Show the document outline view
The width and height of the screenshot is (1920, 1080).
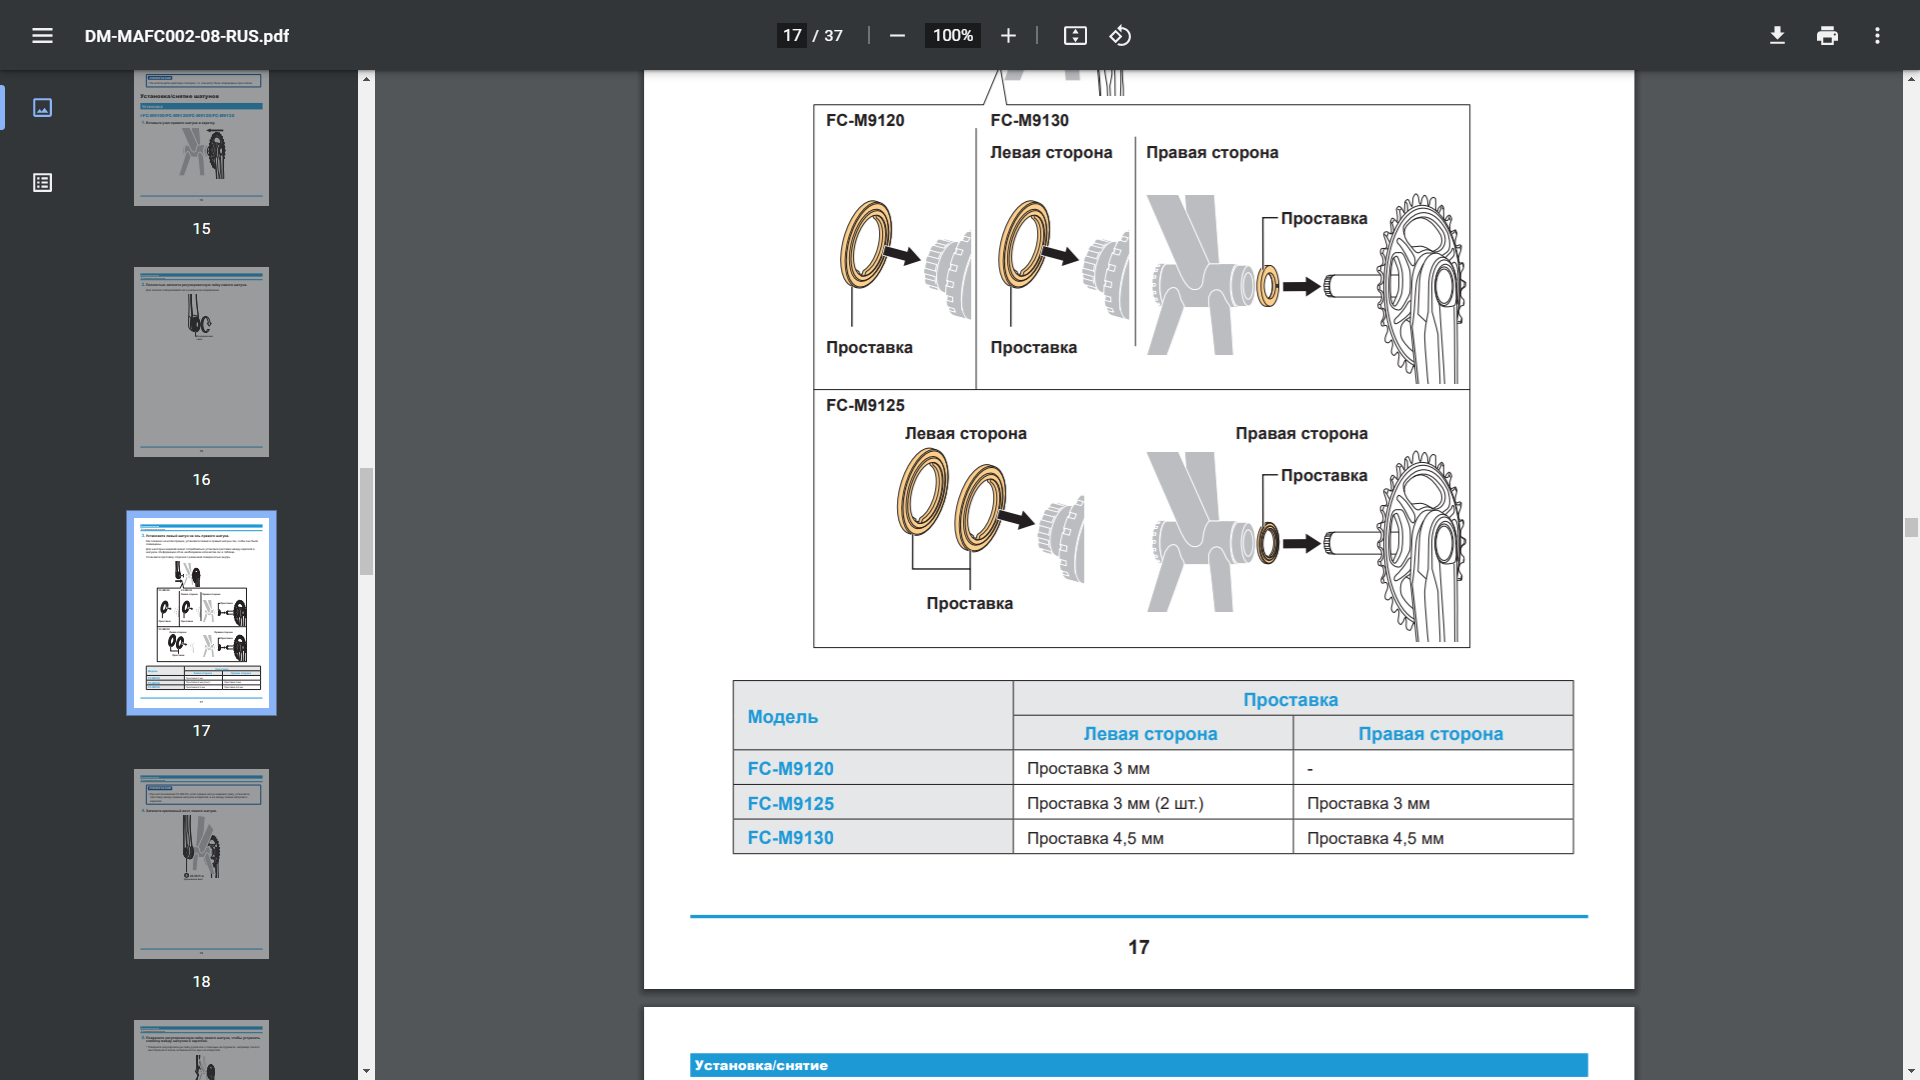click(42, 182)
